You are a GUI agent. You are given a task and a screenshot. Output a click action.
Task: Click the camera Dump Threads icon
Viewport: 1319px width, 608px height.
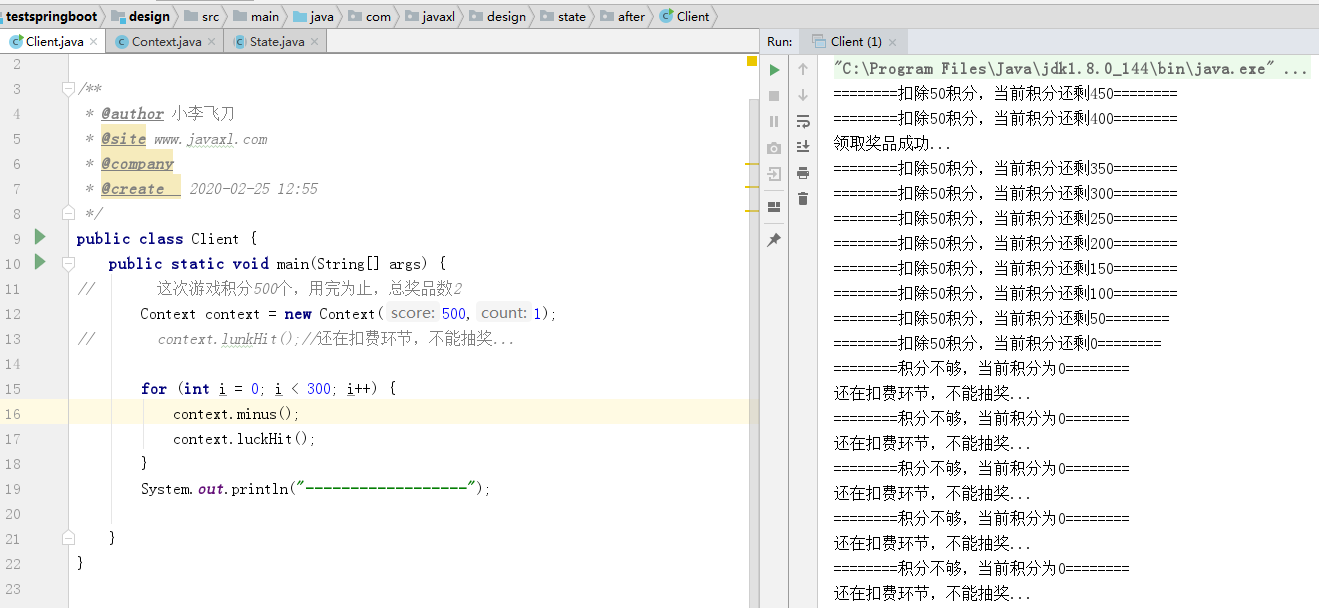774,148
